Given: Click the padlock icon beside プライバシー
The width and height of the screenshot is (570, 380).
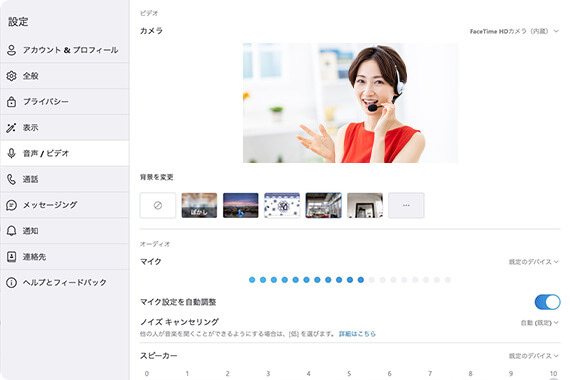Looking at the screenshot, I should [x=11, y=101].
